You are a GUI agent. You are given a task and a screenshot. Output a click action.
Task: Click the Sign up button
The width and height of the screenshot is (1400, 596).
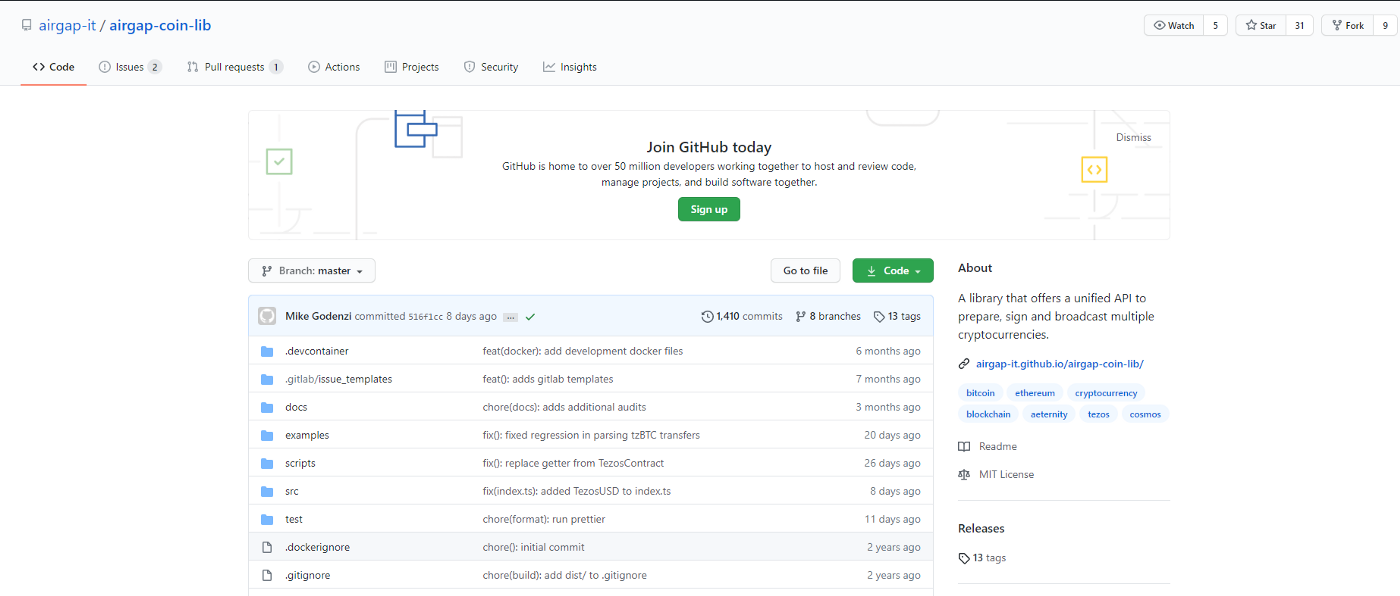pos(709,209)
